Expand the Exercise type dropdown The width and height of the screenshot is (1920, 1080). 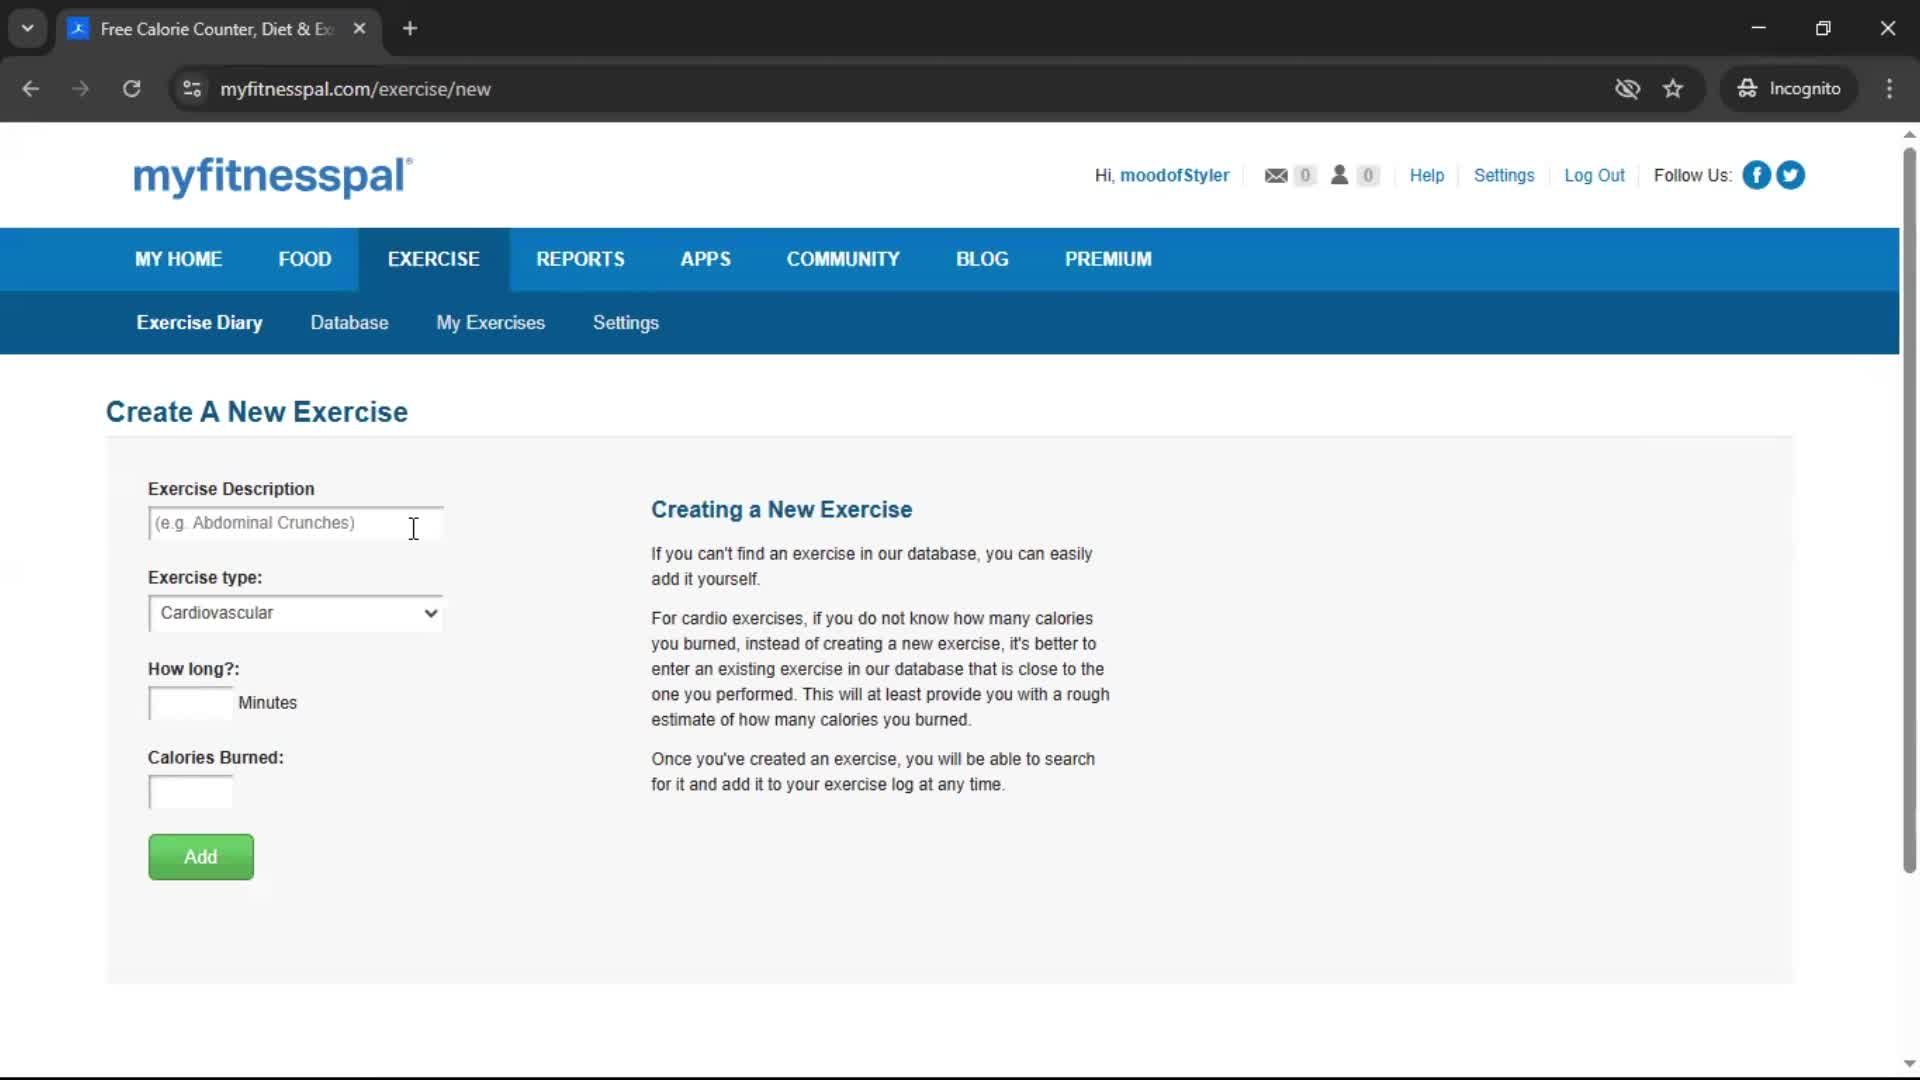pos(295,613)
